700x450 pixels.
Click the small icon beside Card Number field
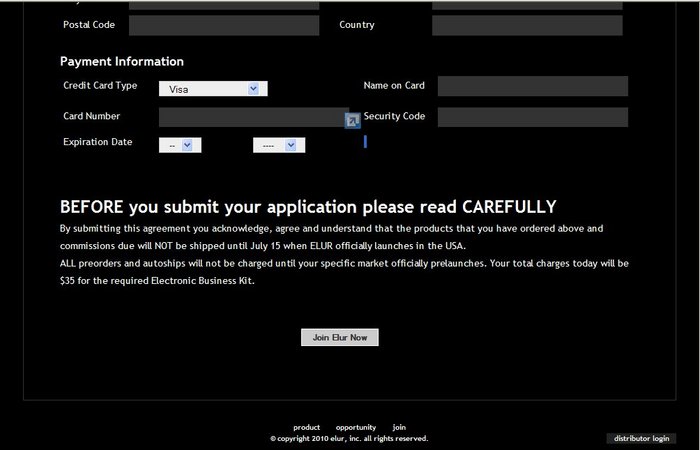[x=352, y=120]
